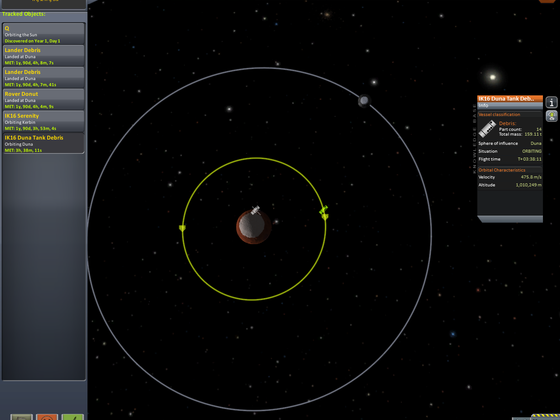Focus on the bright Sun in the sky

click(493, 77)
